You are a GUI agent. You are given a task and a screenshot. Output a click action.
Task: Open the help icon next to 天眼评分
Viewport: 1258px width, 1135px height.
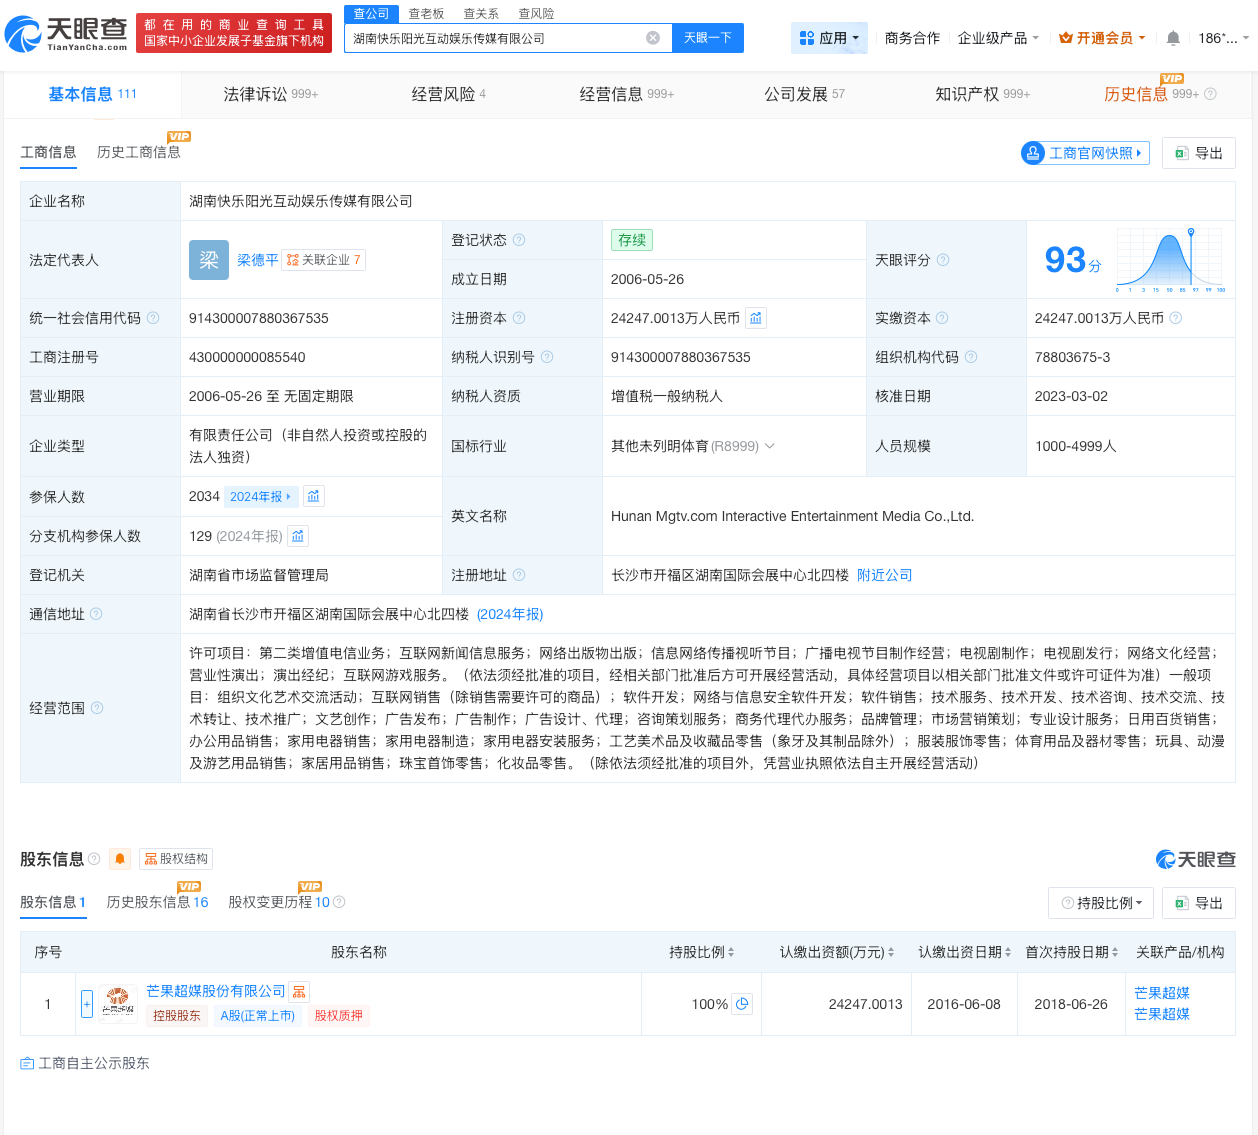[943, 260]
